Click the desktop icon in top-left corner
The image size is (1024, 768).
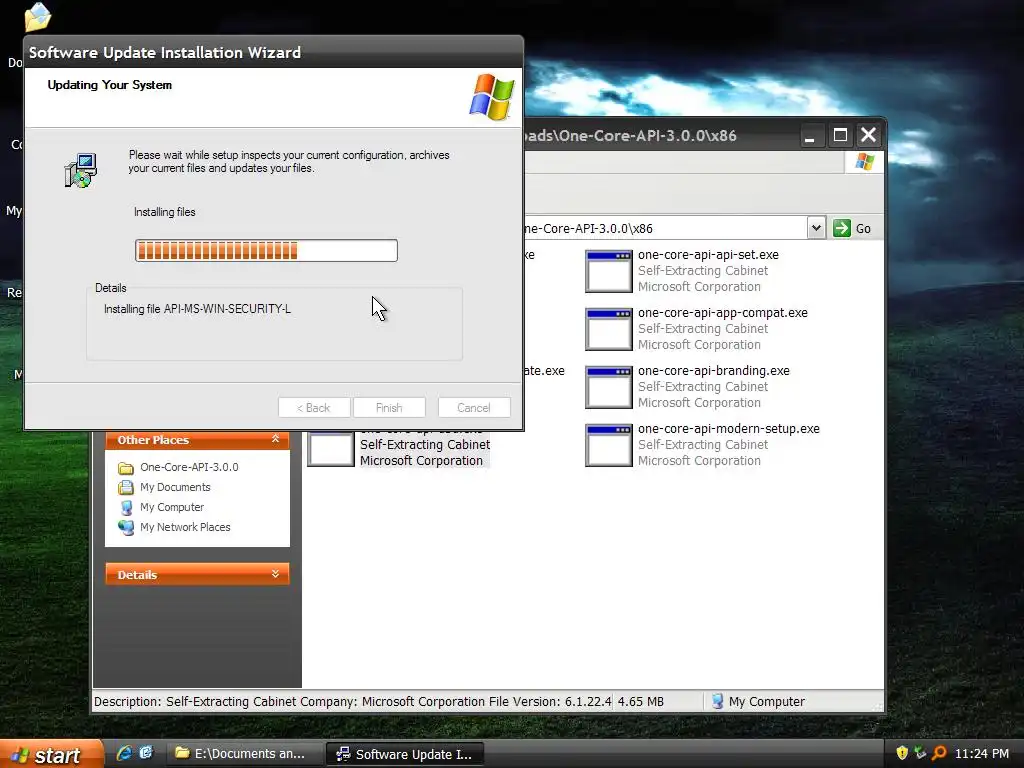pos(37,17)
